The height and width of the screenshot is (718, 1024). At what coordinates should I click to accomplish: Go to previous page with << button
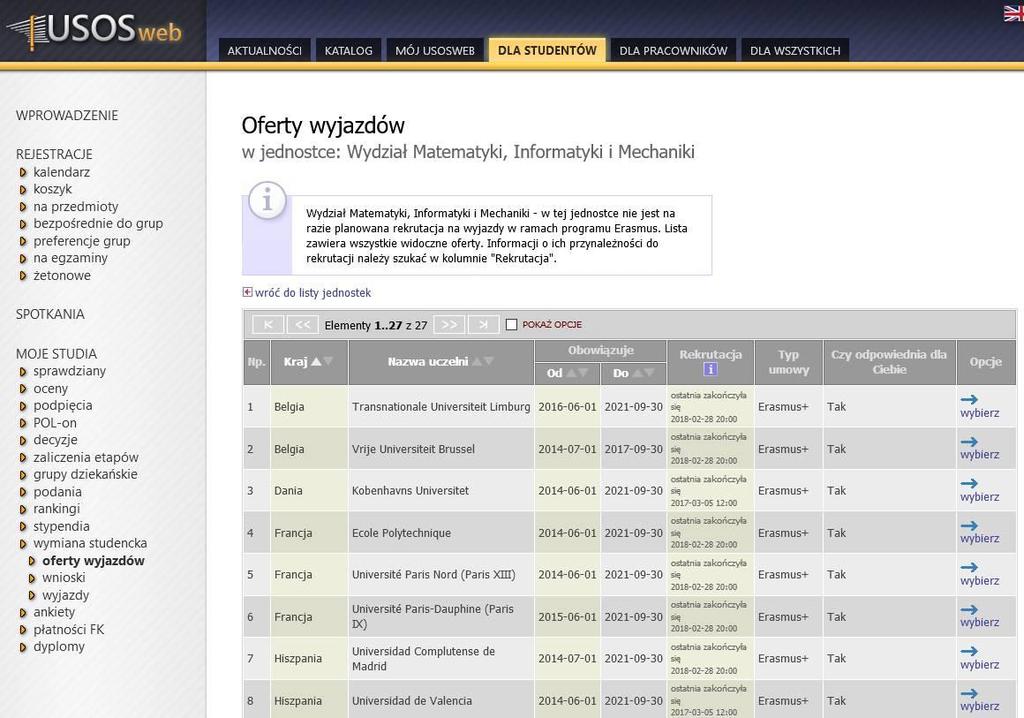point(303,325)
